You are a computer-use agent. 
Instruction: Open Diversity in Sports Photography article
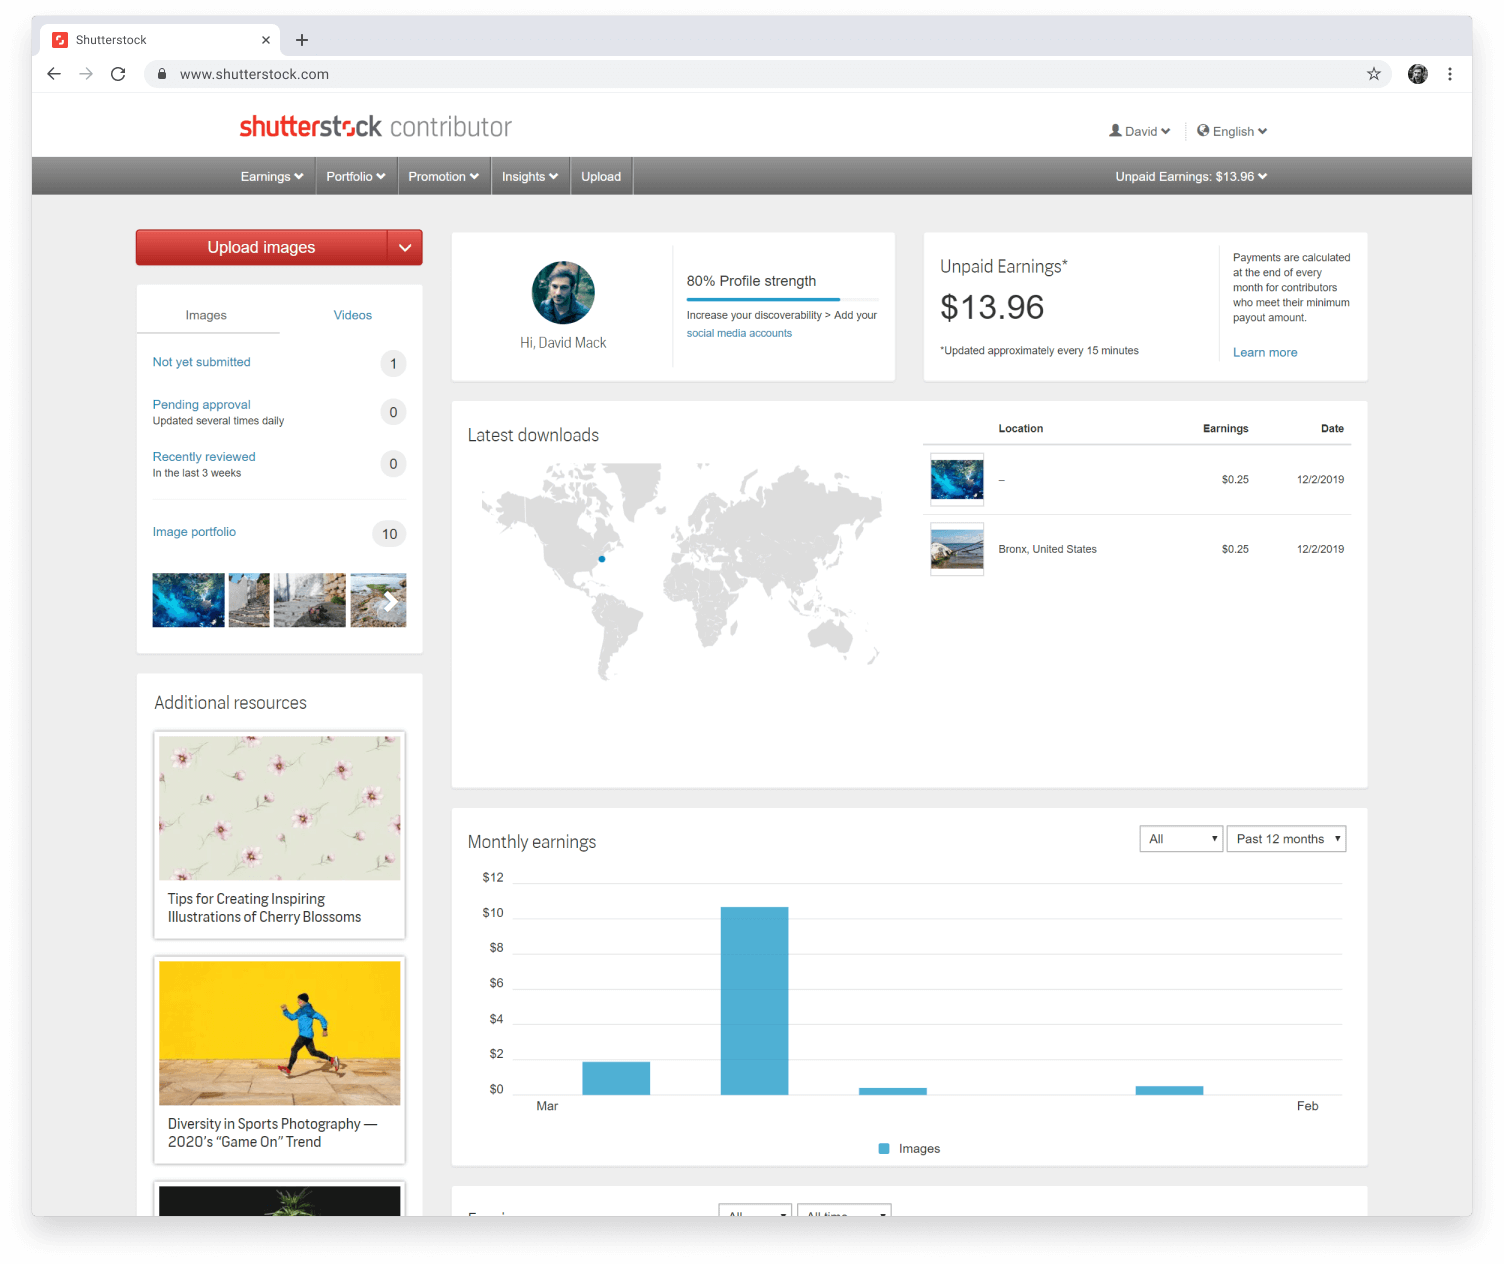pos(279,1060)
